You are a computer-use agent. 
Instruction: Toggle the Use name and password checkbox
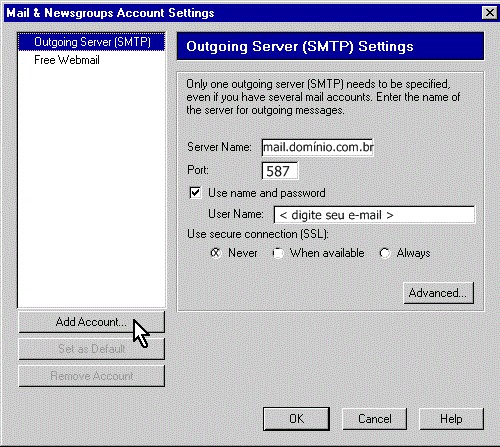195,193
